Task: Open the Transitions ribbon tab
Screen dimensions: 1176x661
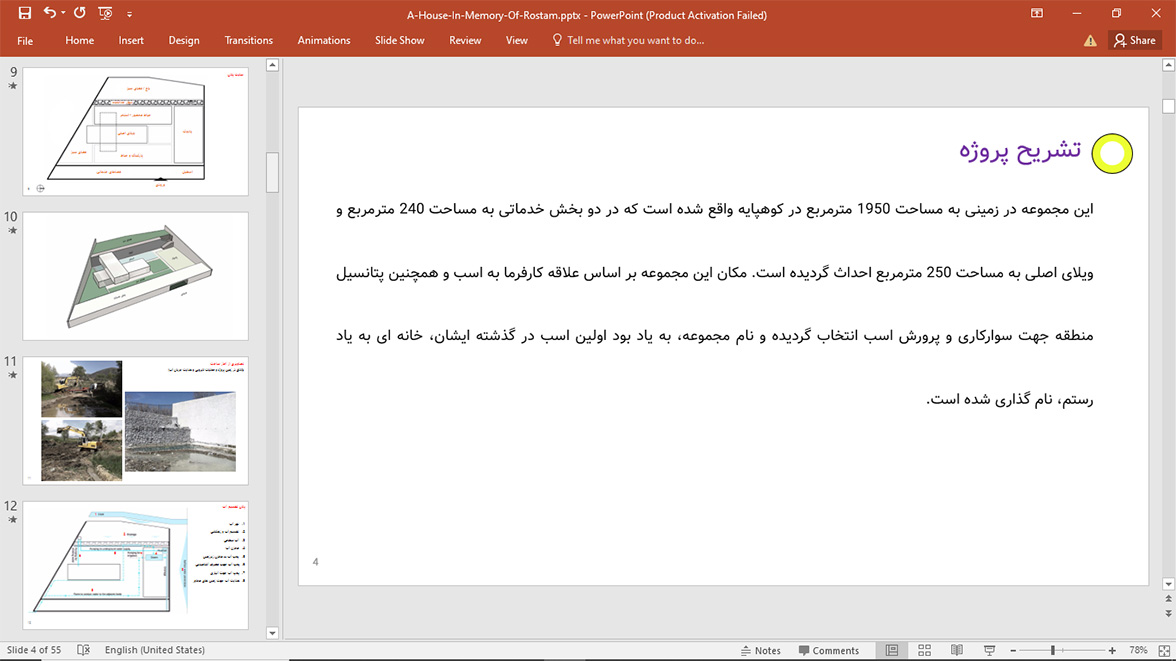Action: 248,41
